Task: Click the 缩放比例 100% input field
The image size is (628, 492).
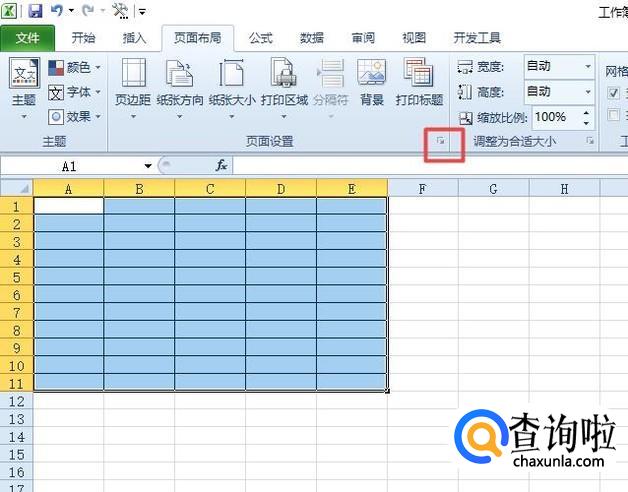Action: tap(555, 117)
